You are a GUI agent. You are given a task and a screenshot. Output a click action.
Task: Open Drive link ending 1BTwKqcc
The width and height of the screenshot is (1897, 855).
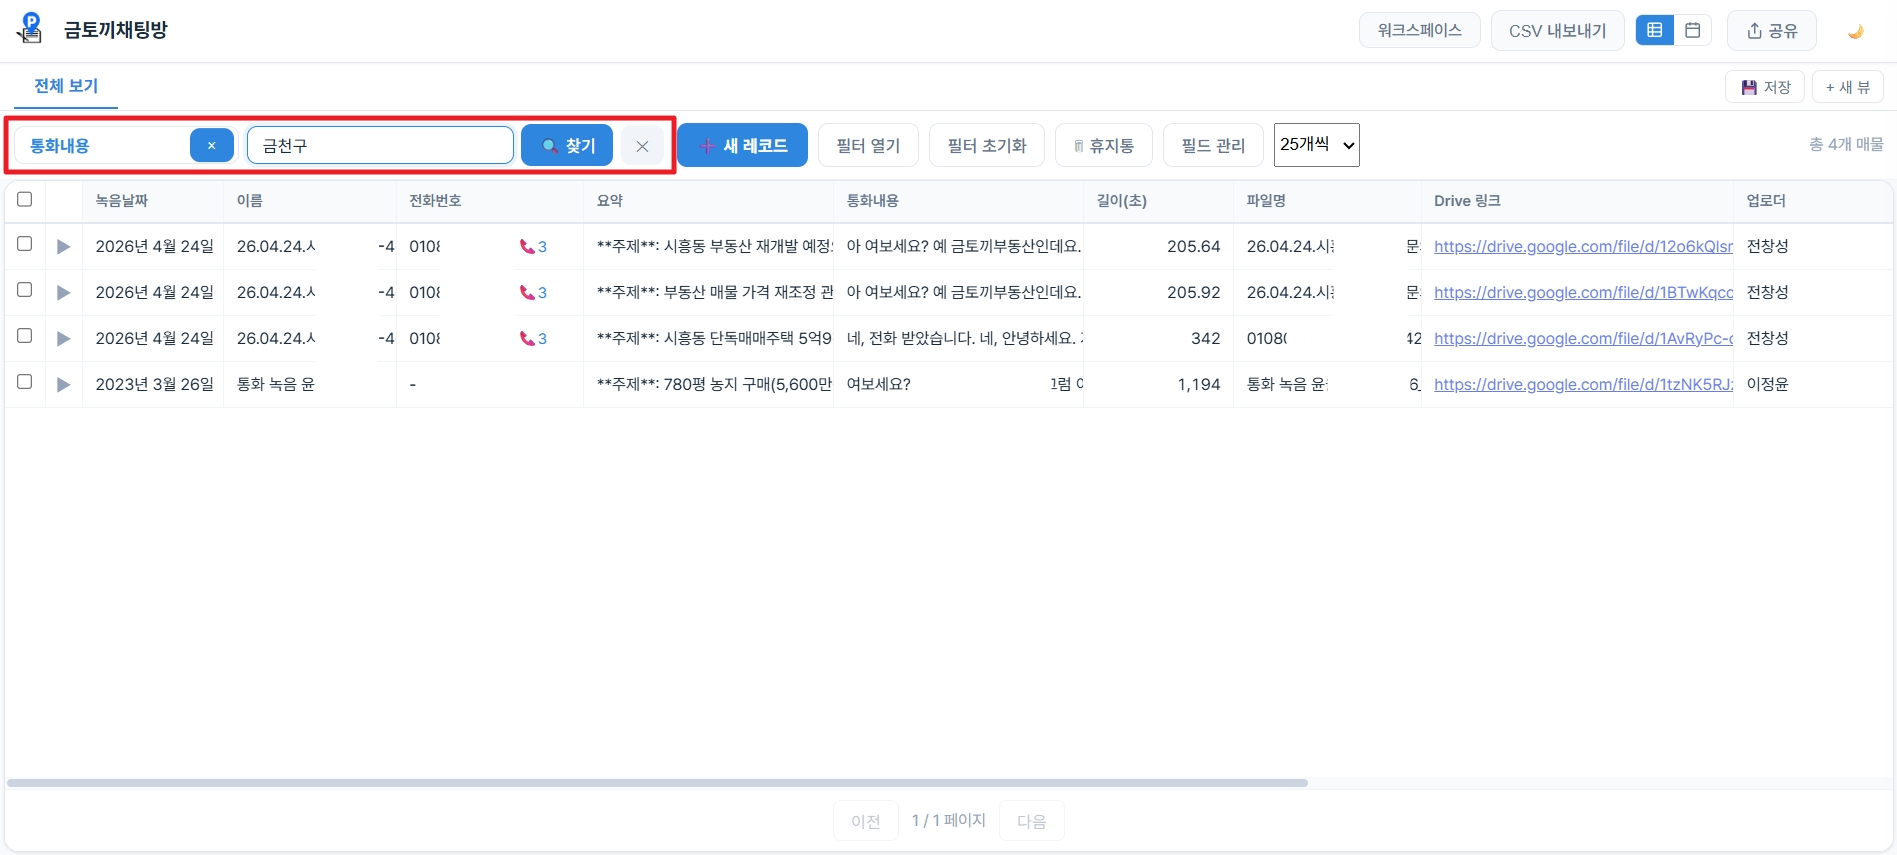point(1583,292)
